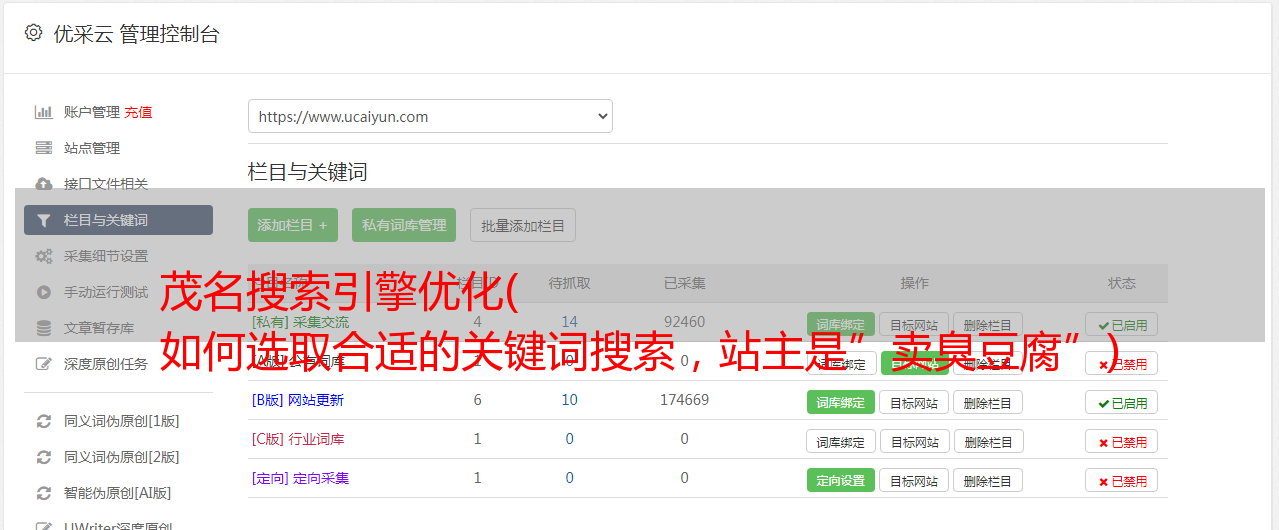Click 词库绑定 in the 采集交流 row
1279x530 pixels.
click(x=841, y=324)
